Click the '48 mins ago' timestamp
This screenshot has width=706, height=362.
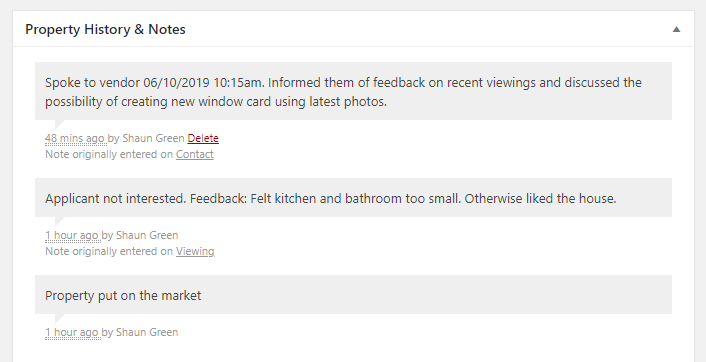pyautogui.click(x=75, y=138)
